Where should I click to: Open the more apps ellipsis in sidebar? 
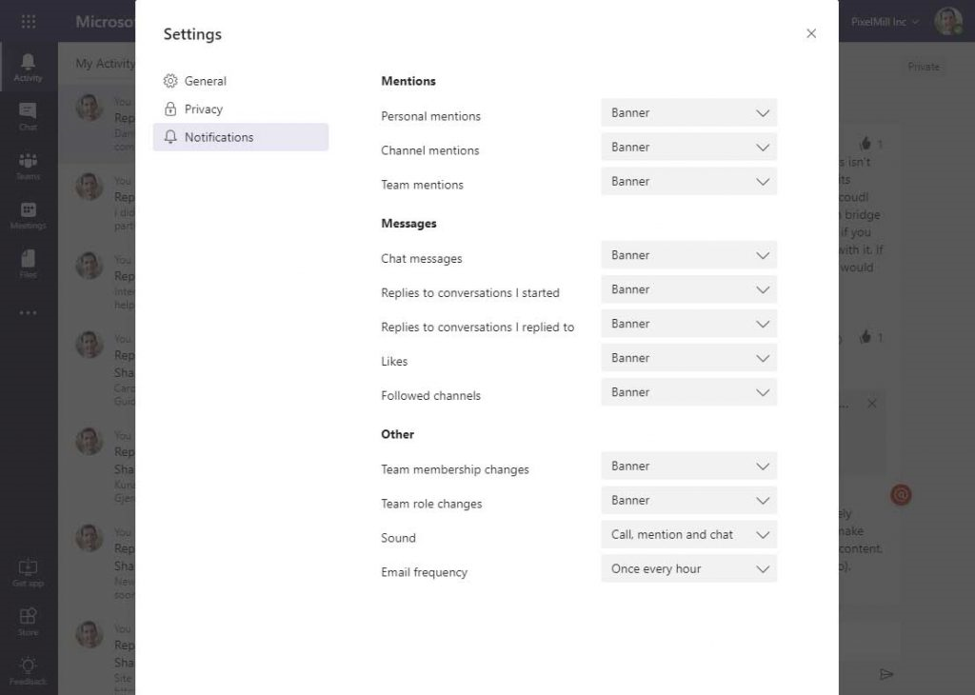(x=28, y=313)
